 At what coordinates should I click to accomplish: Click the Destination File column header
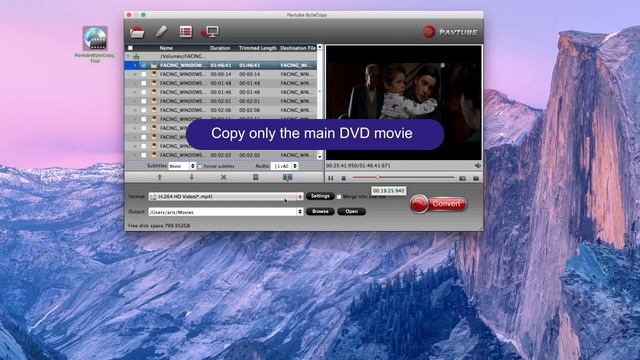pyautogui.click(x=298, y=48)
